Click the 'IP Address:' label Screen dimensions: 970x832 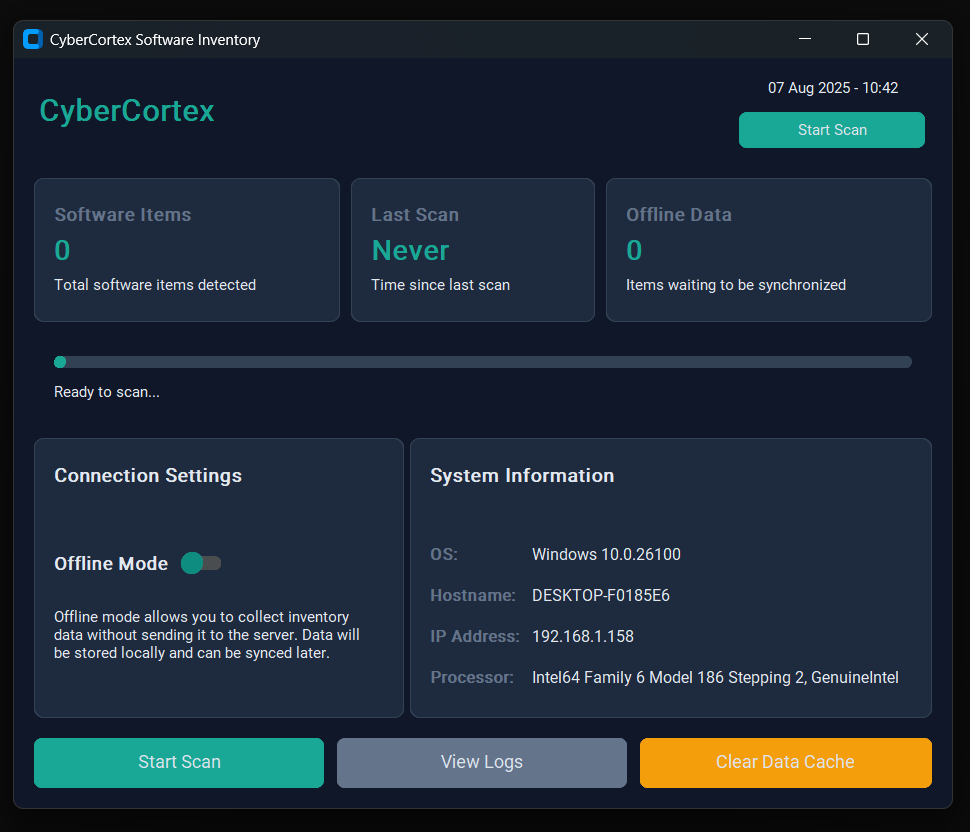point(474,637)
